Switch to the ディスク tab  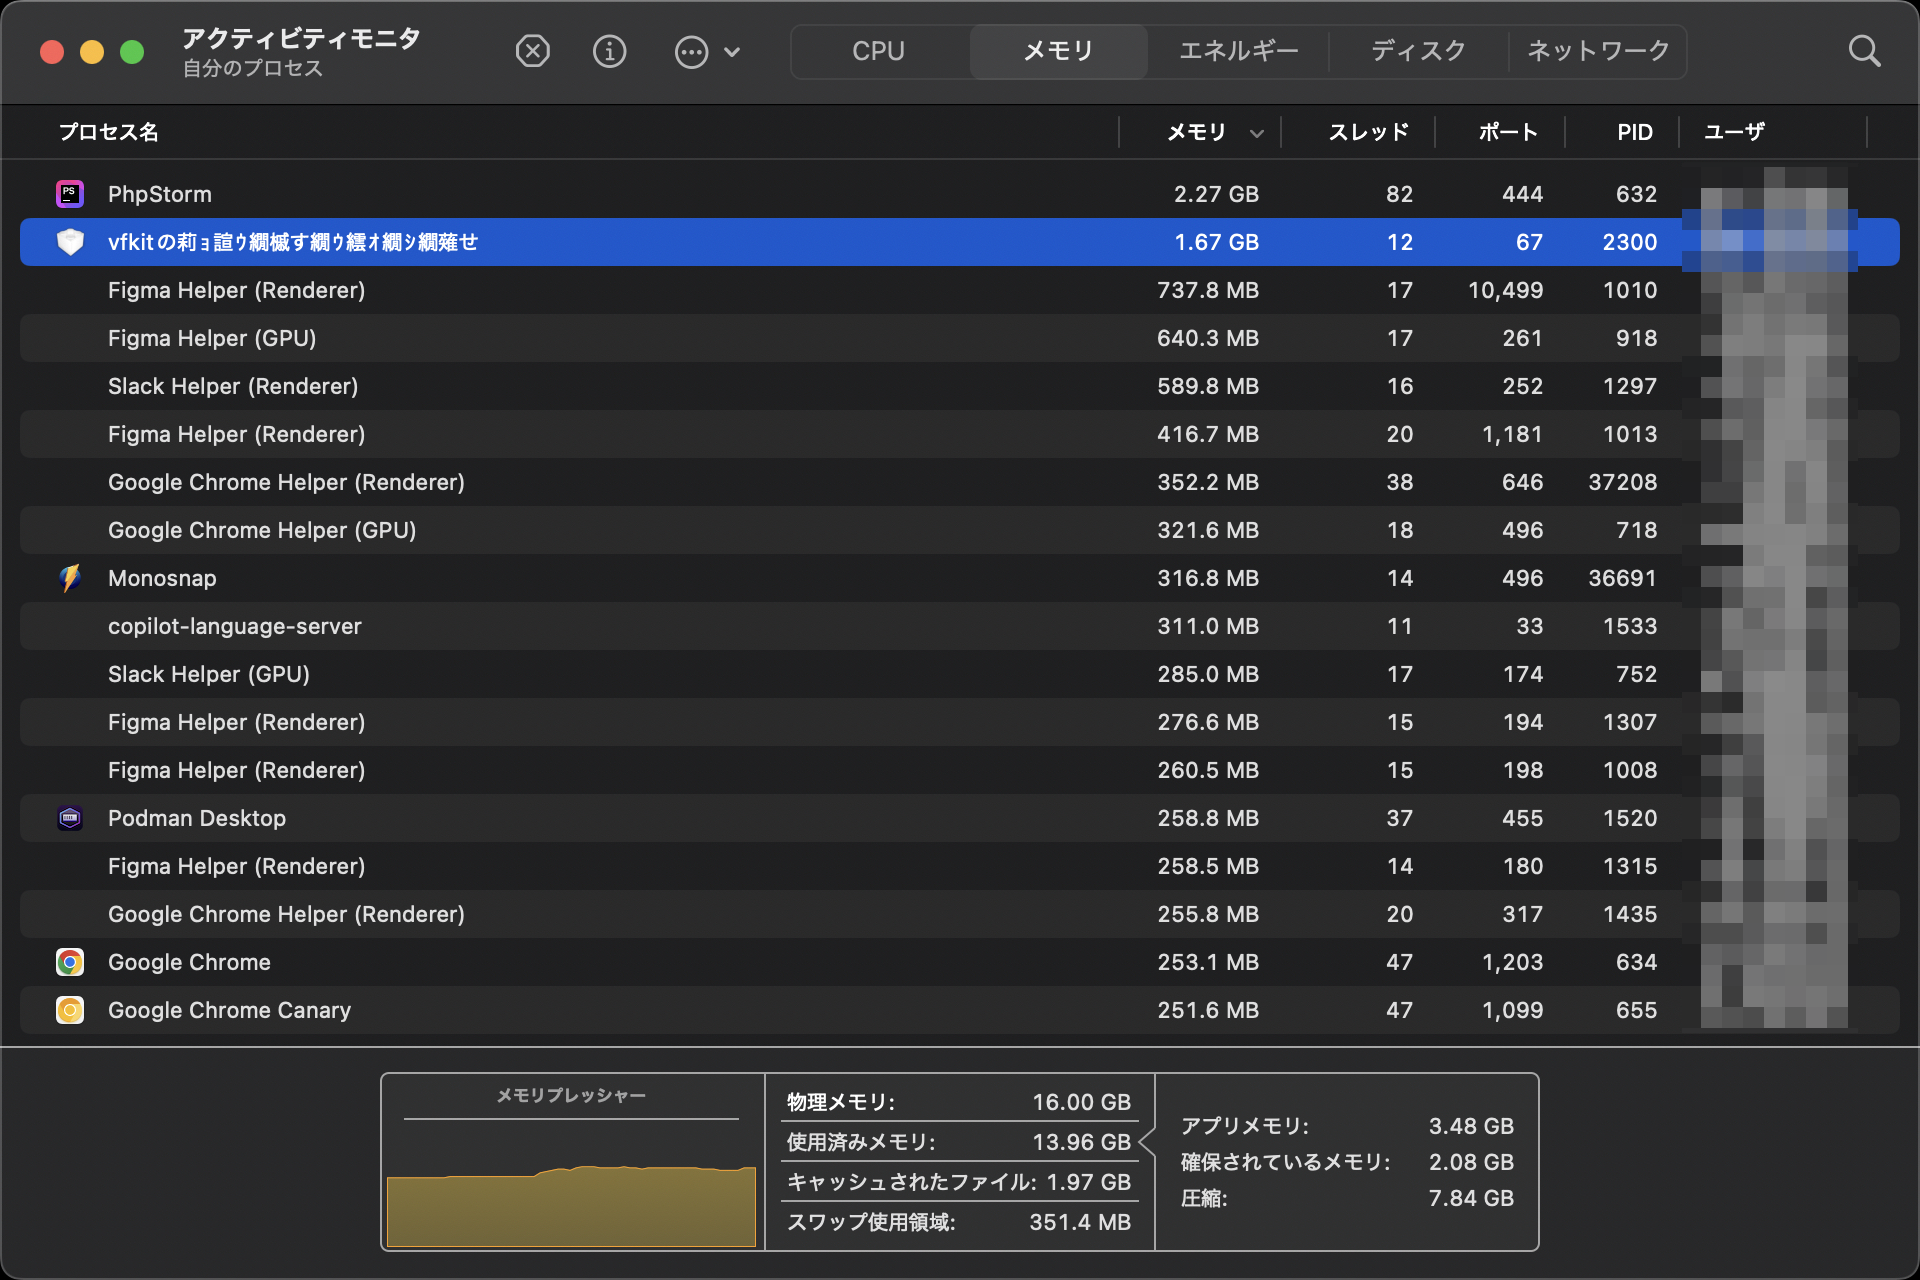click(1418, 51)
